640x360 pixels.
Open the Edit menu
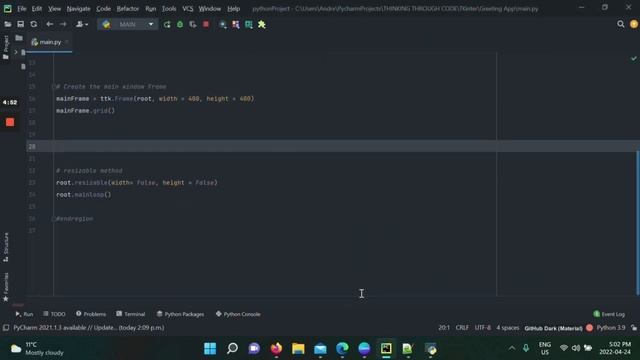tap(37, 9)
